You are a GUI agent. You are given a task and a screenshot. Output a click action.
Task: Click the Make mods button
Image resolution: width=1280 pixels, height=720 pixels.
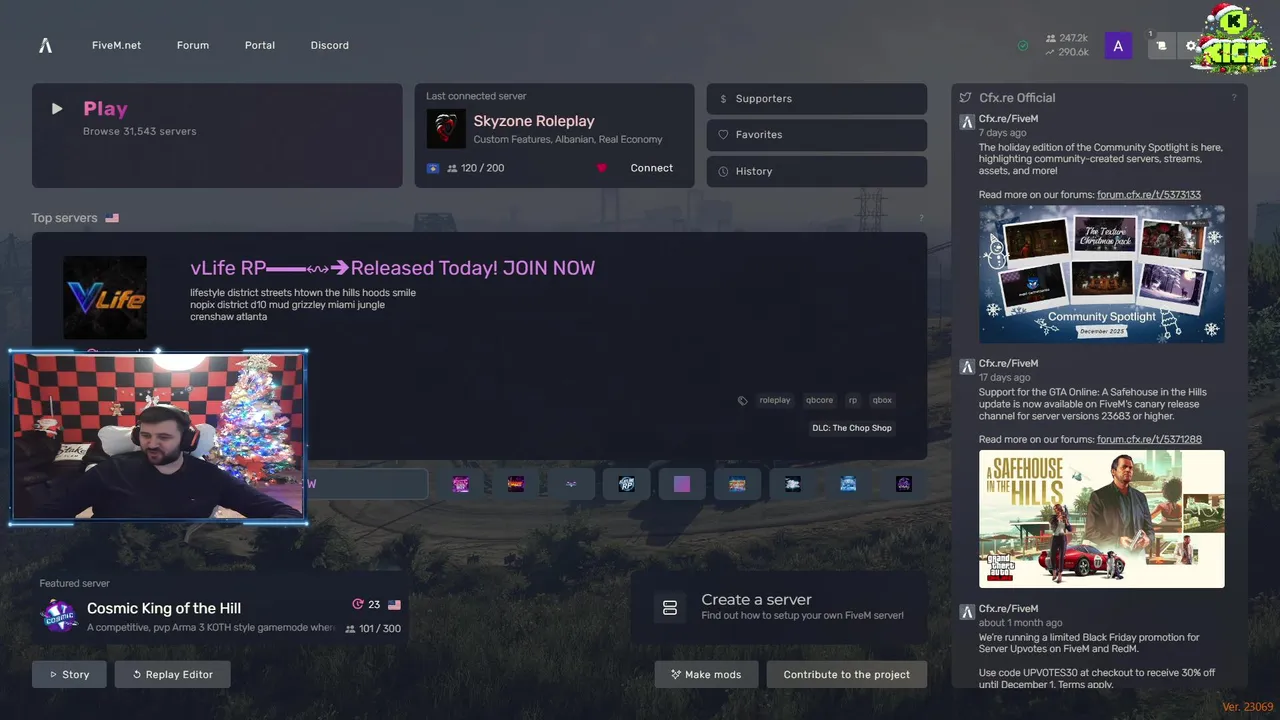(706, 674)
